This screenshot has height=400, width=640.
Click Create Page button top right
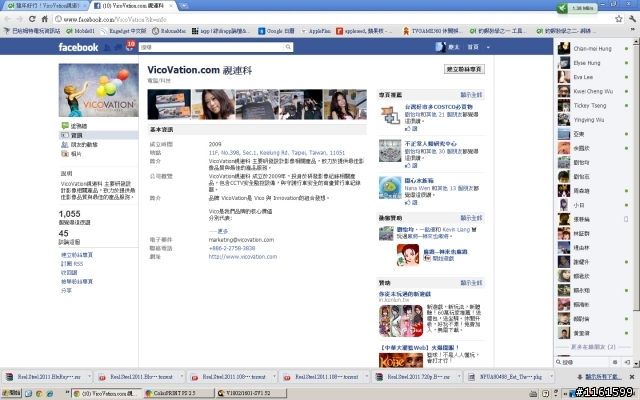pyautogui.click(x=464, y=69)
